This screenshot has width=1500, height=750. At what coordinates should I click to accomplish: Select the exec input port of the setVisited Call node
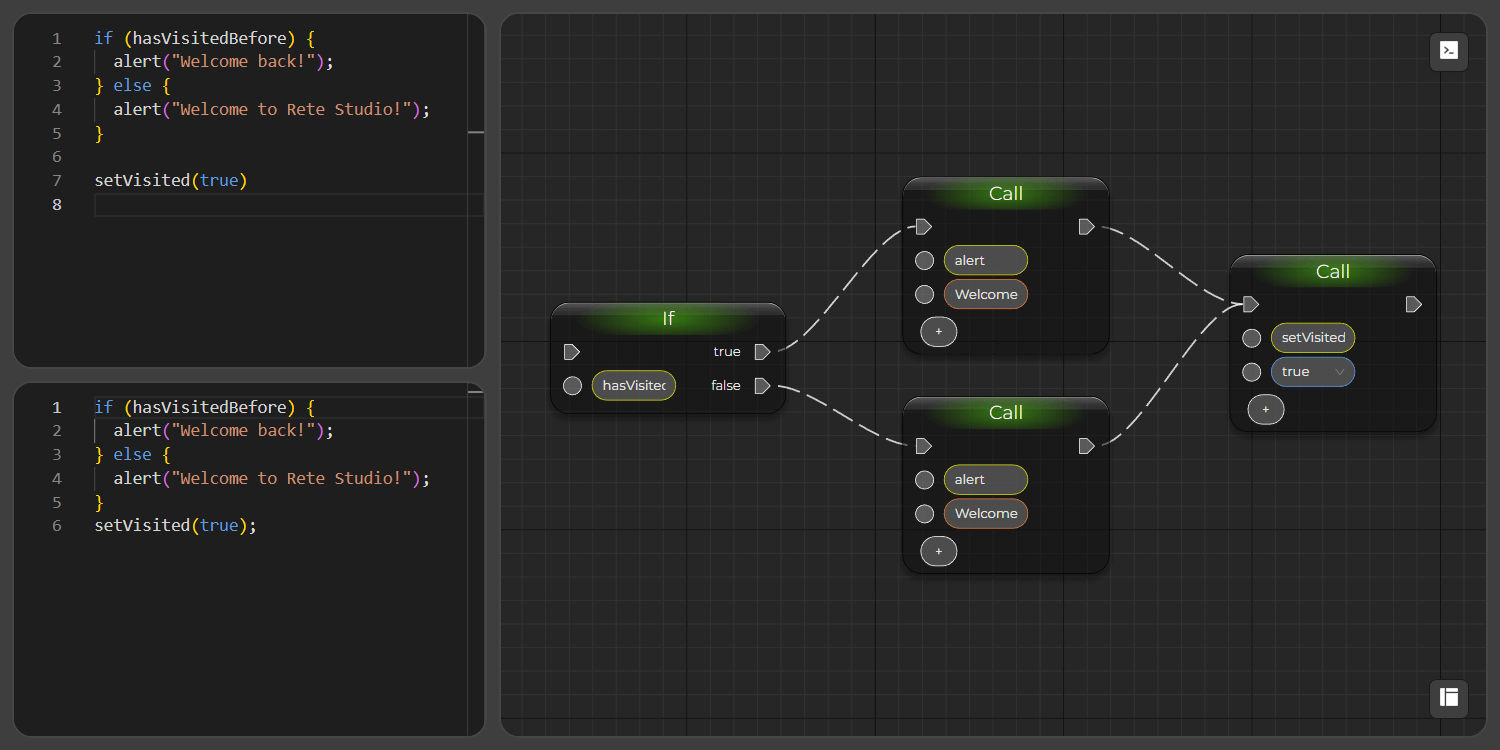[x=1251, y=304]
